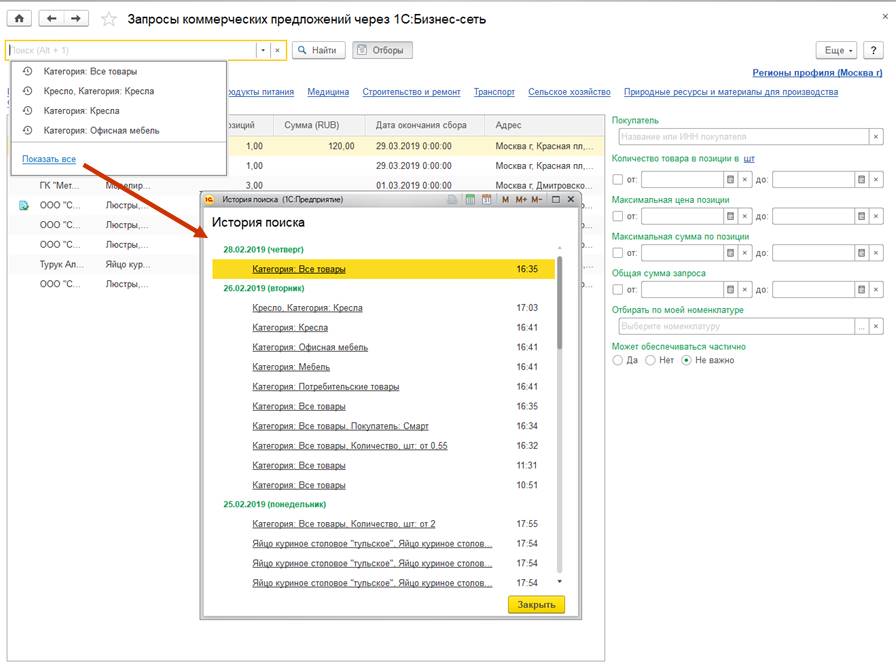Clear the search field with the x icon

coord(277,50)
